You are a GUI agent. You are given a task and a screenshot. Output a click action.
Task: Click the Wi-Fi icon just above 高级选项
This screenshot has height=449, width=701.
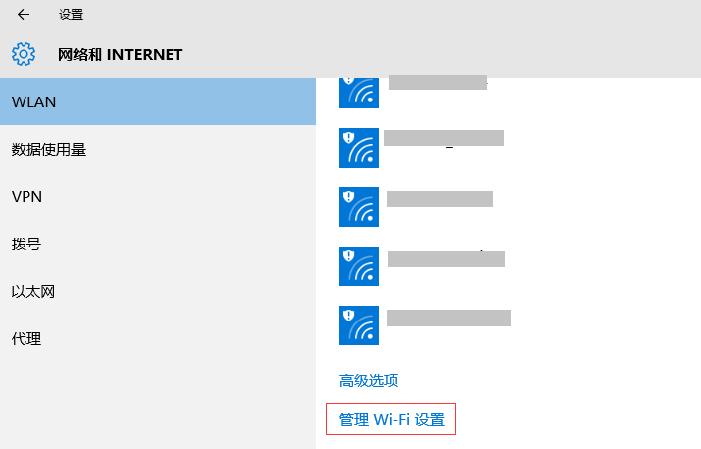point(359,325)
